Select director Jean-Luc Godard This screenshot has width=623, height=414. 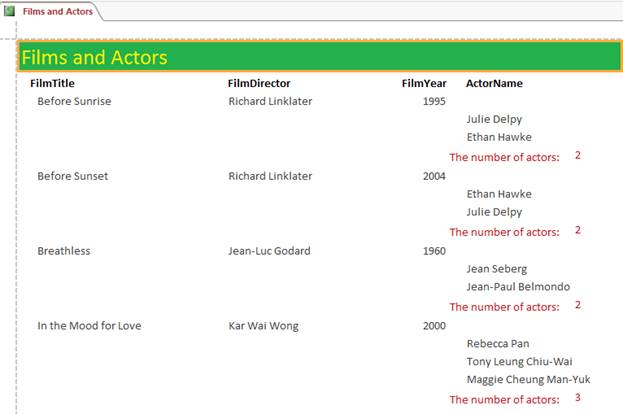[x=269, y=251]
